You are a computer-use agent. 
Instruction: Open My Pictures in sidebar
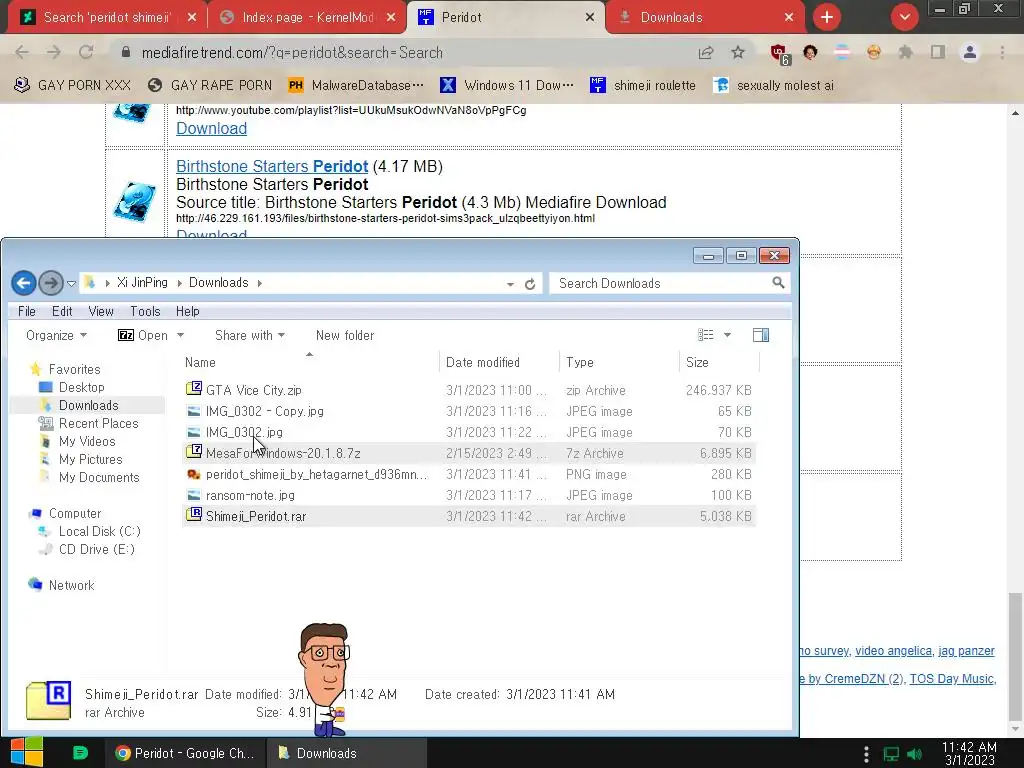tap(90, 459)
